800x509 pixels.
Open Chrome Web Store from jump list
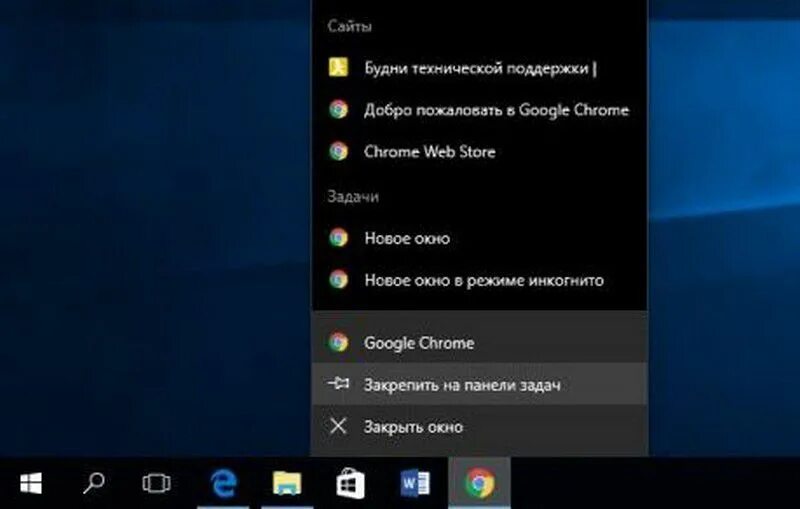480,151
